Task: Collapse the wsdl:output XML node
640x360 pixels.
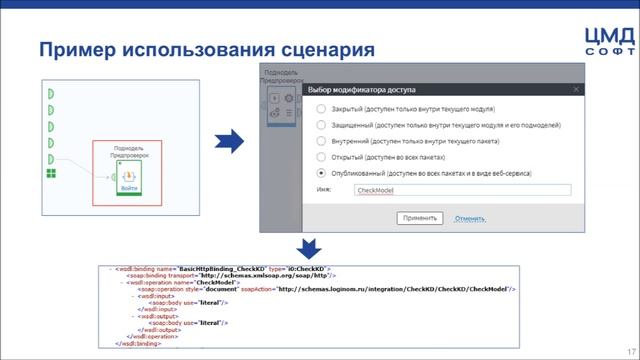Action: (x=133, y=316)
